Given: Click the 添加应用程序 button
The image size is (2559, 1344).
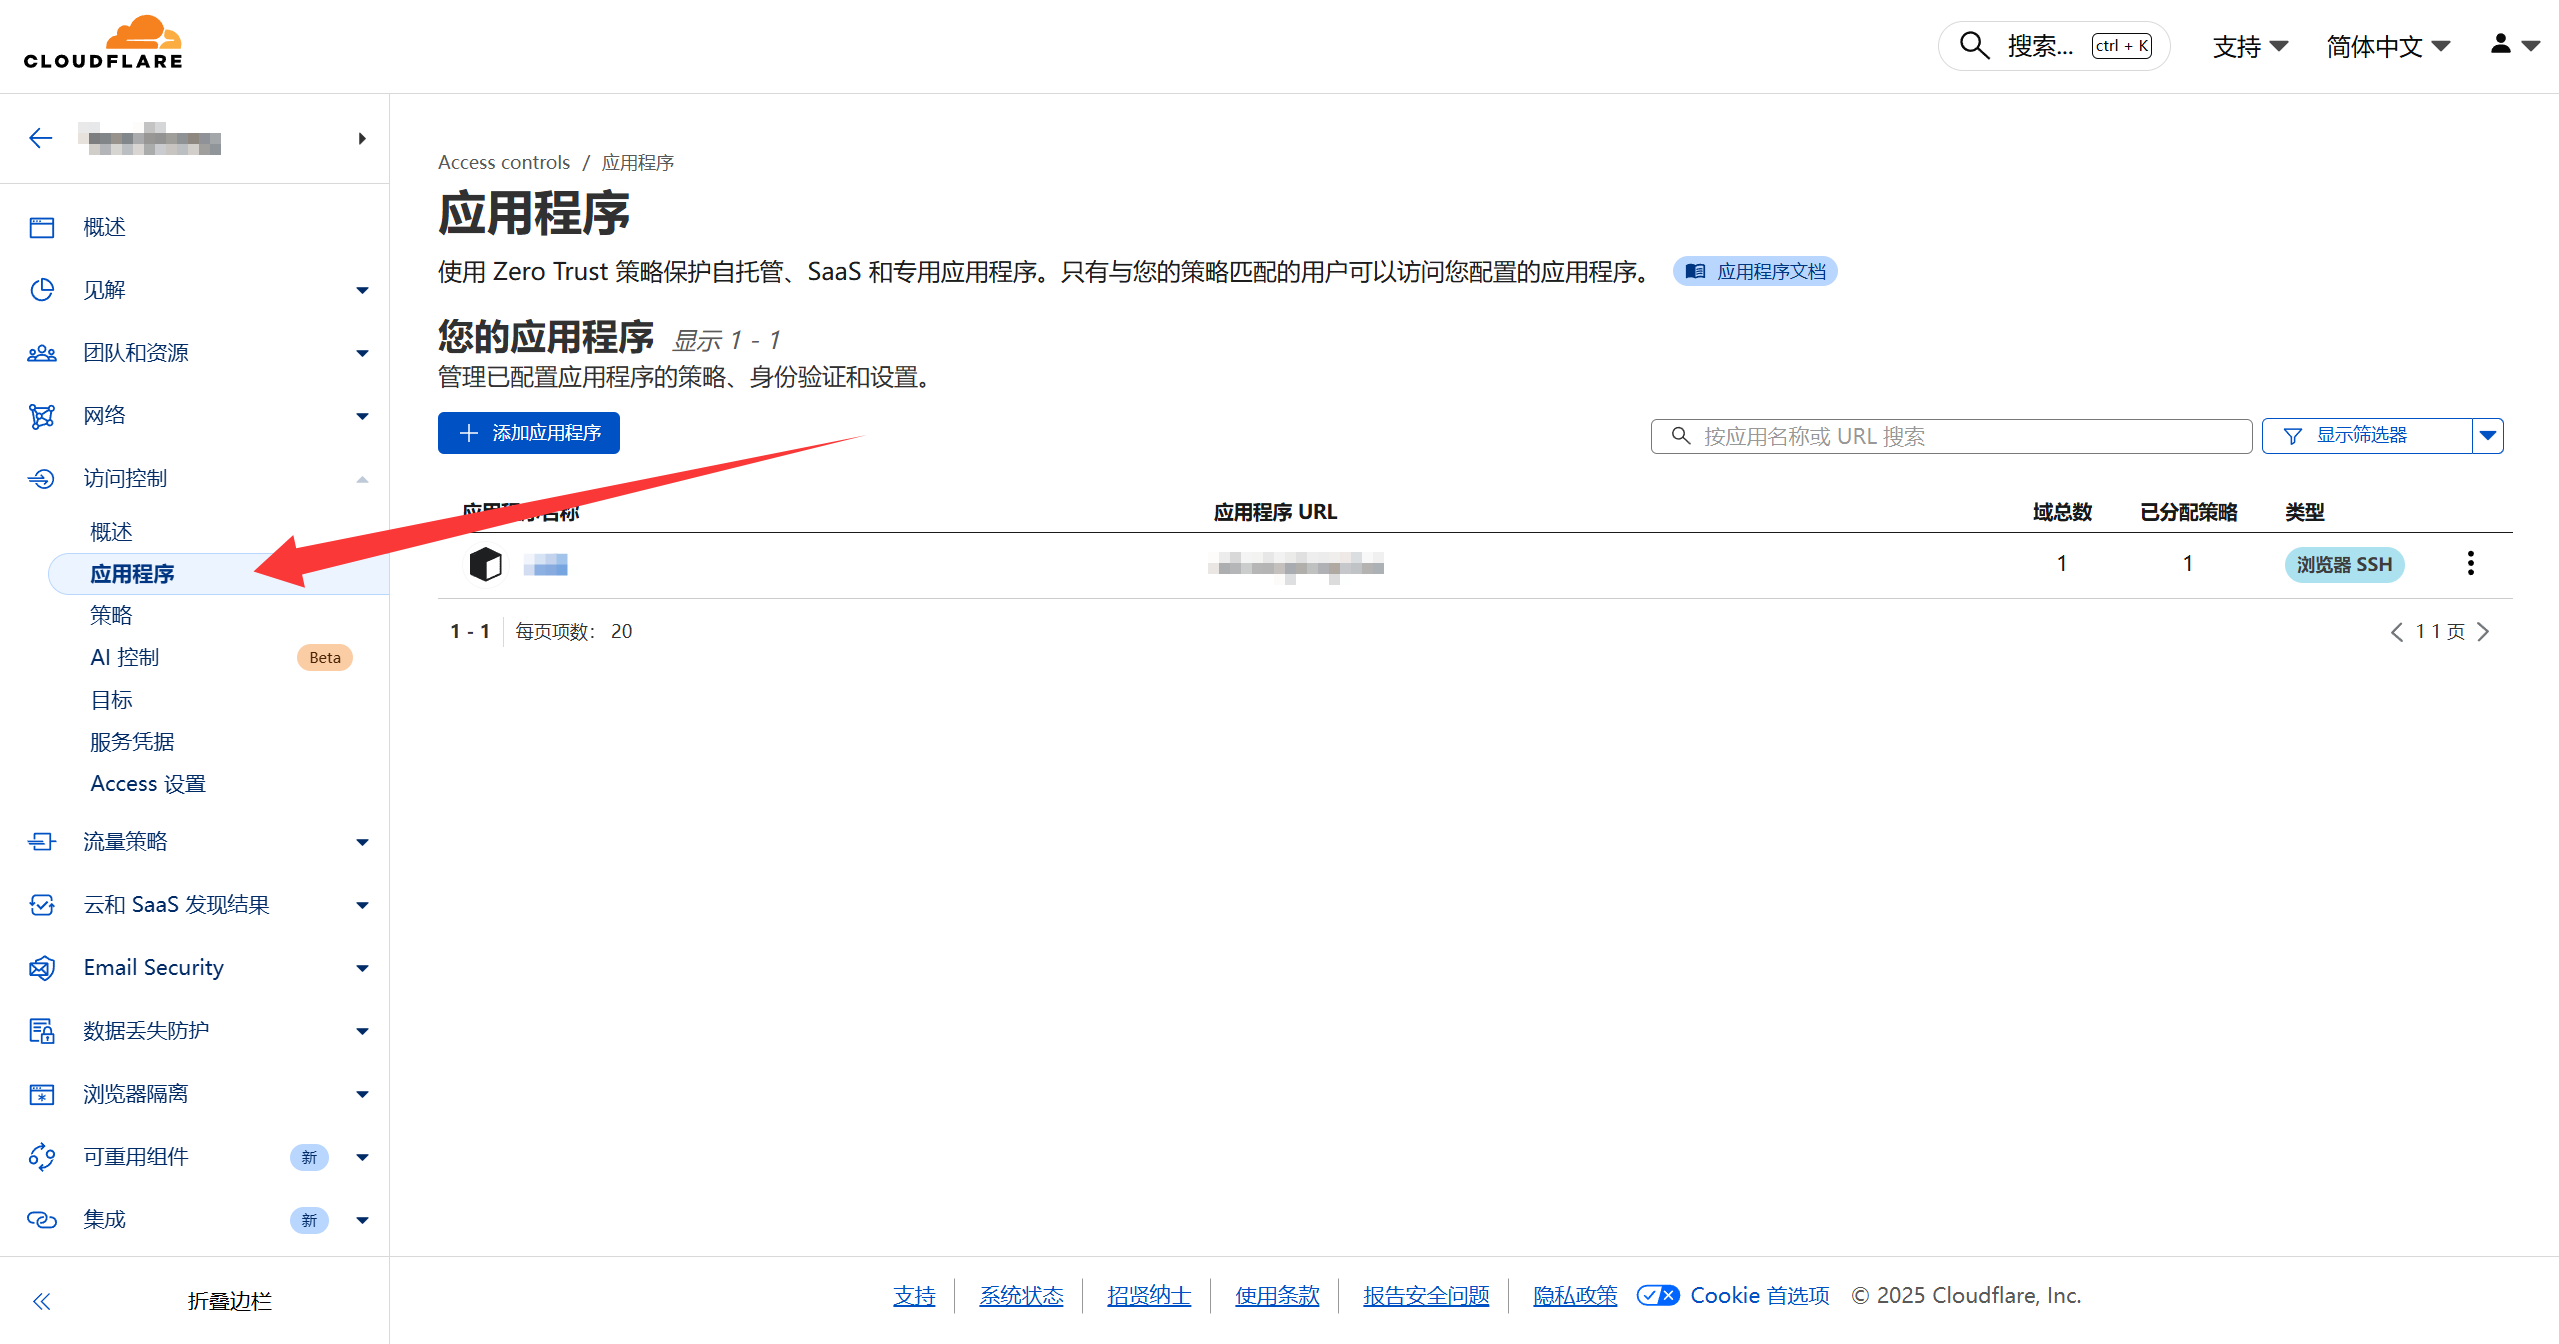Looking at the screenshot, I should click(x=528, y=433).
